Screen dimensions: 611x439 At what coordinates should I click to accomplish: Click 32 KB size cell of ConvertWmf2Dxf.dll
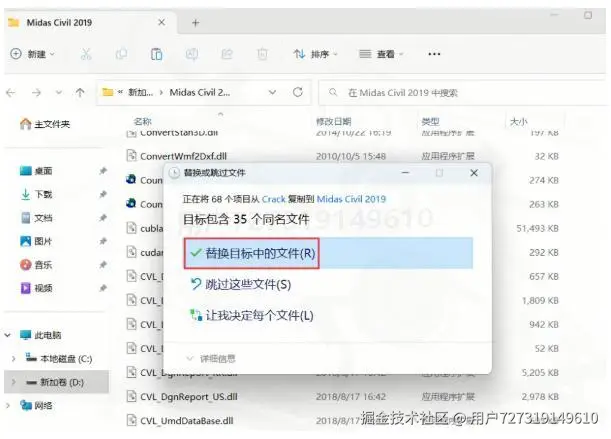(x=547, y=156)
